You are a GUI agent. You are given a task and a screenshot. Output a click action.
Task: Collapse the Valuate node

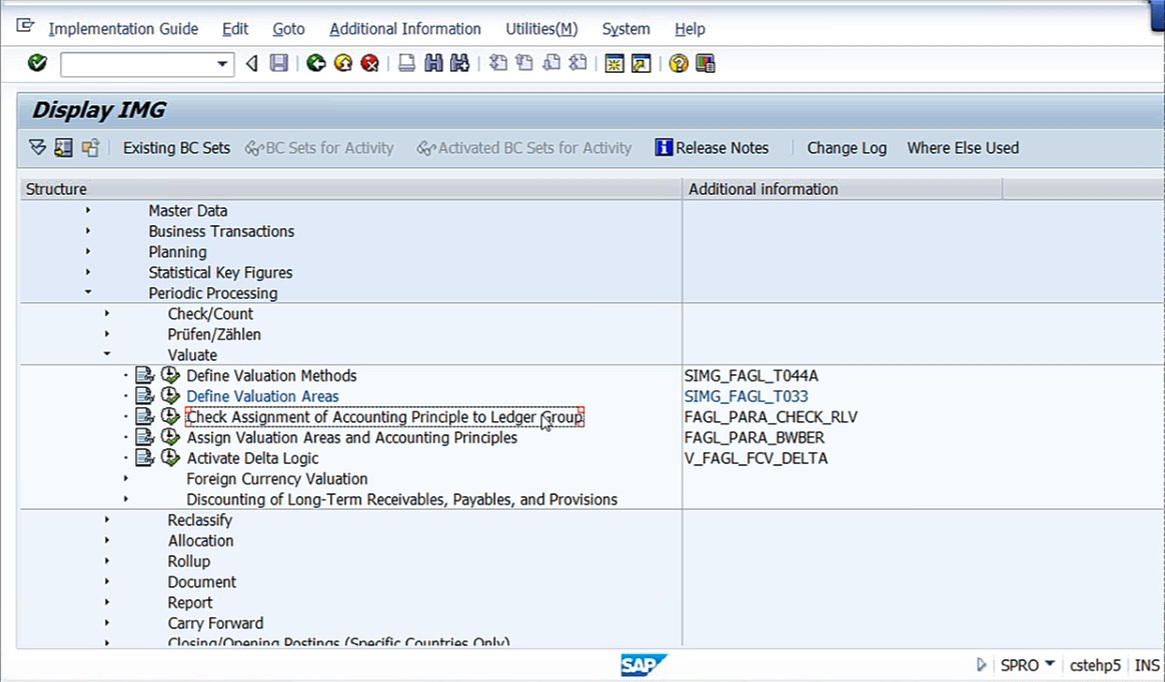(x=107, y=354)
